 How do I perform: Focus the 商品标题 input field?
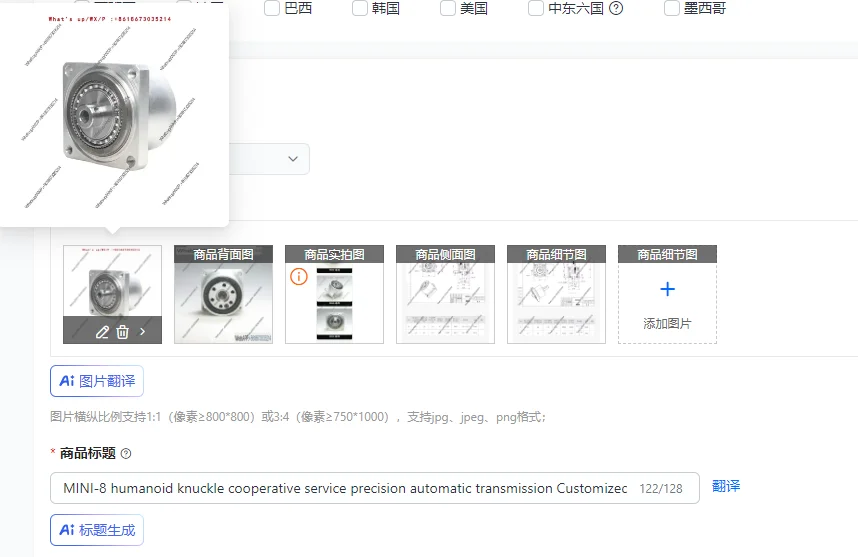[375, 488]
